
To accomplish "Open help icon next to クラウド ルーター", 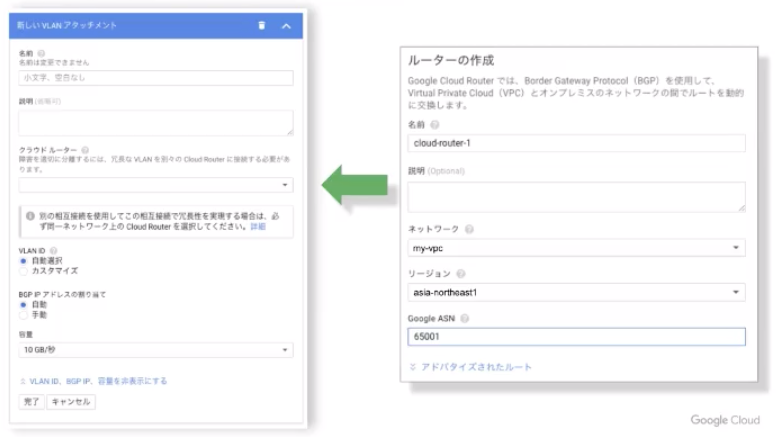I will click(85, 150).
